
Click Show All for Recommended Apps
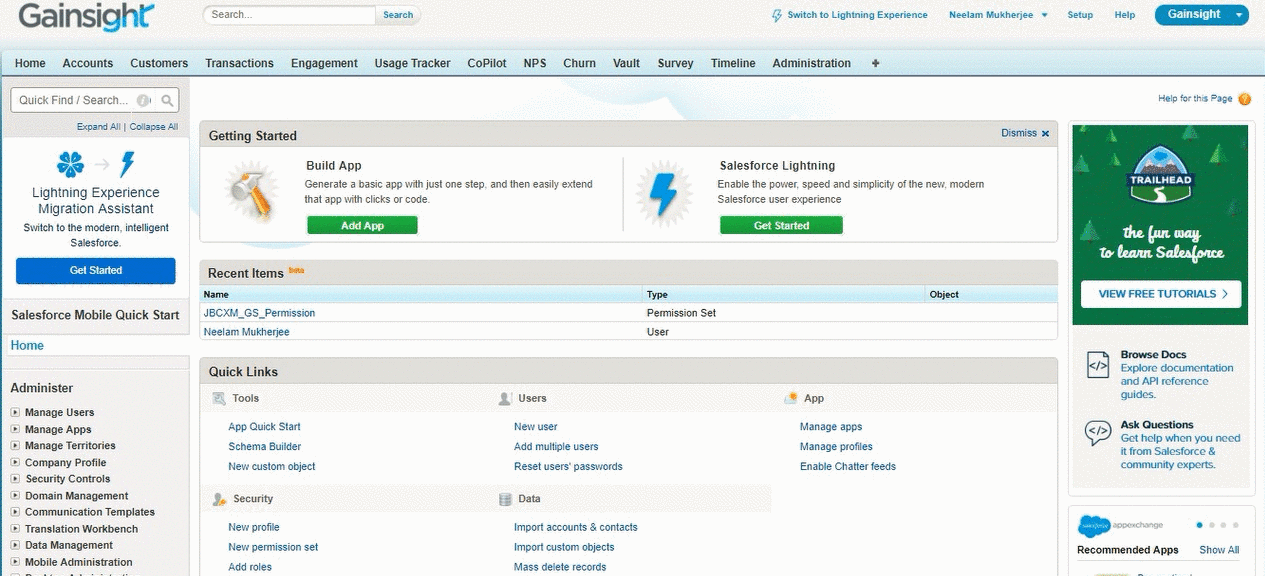1219,550
